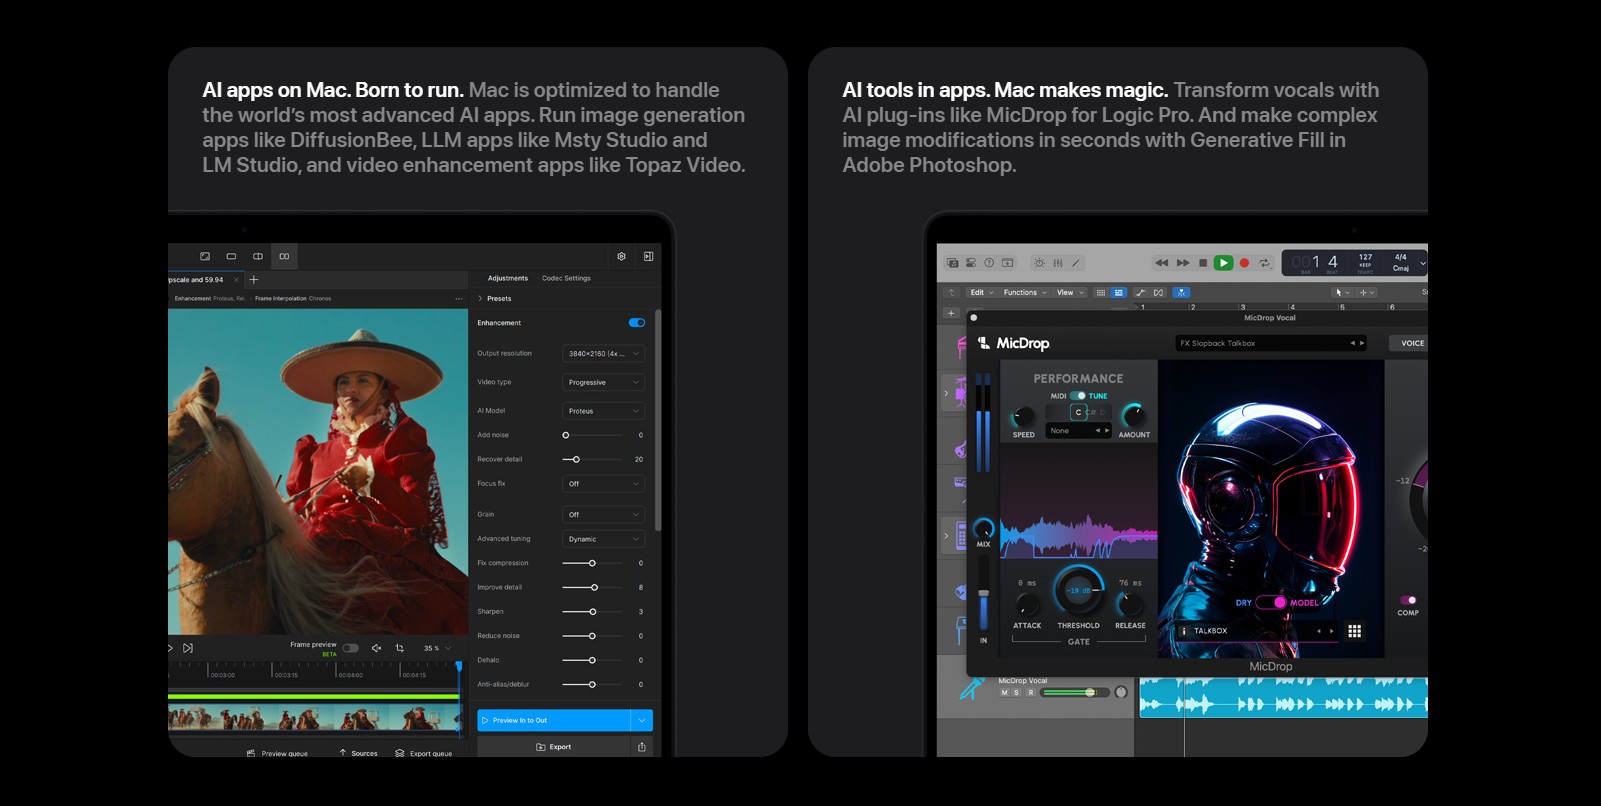This screenshot has height=806, width=1601.
Task: Click the VOICE button in MicDrop
Action: click(1411, 343)
